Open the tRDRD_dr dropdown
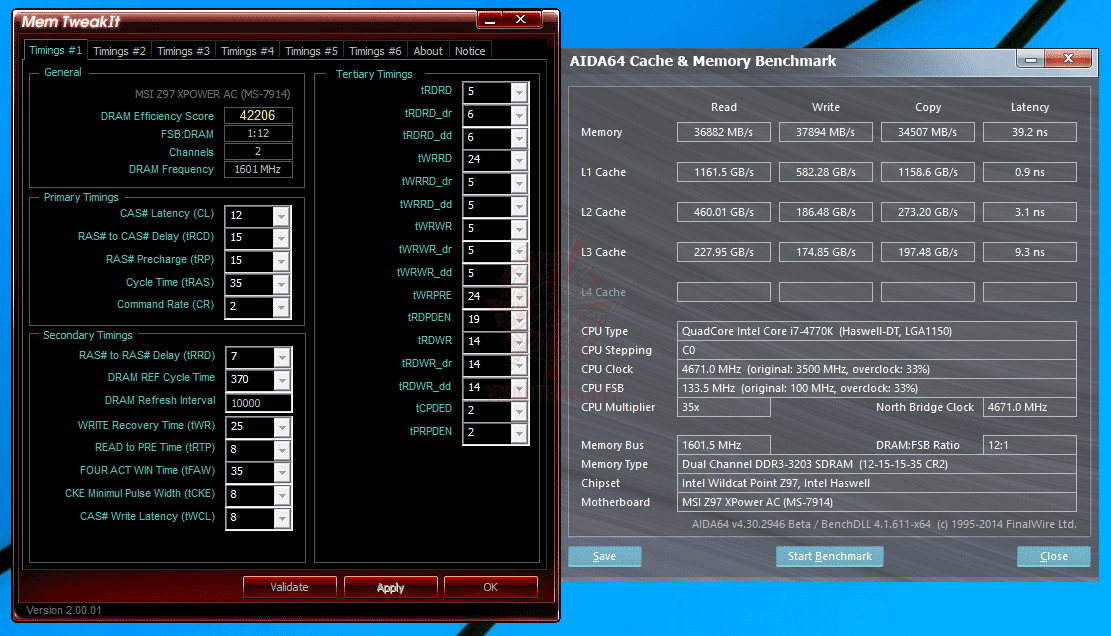Image resolution: width=1111 pixels, height=636 pixels. tap(519, 115)
